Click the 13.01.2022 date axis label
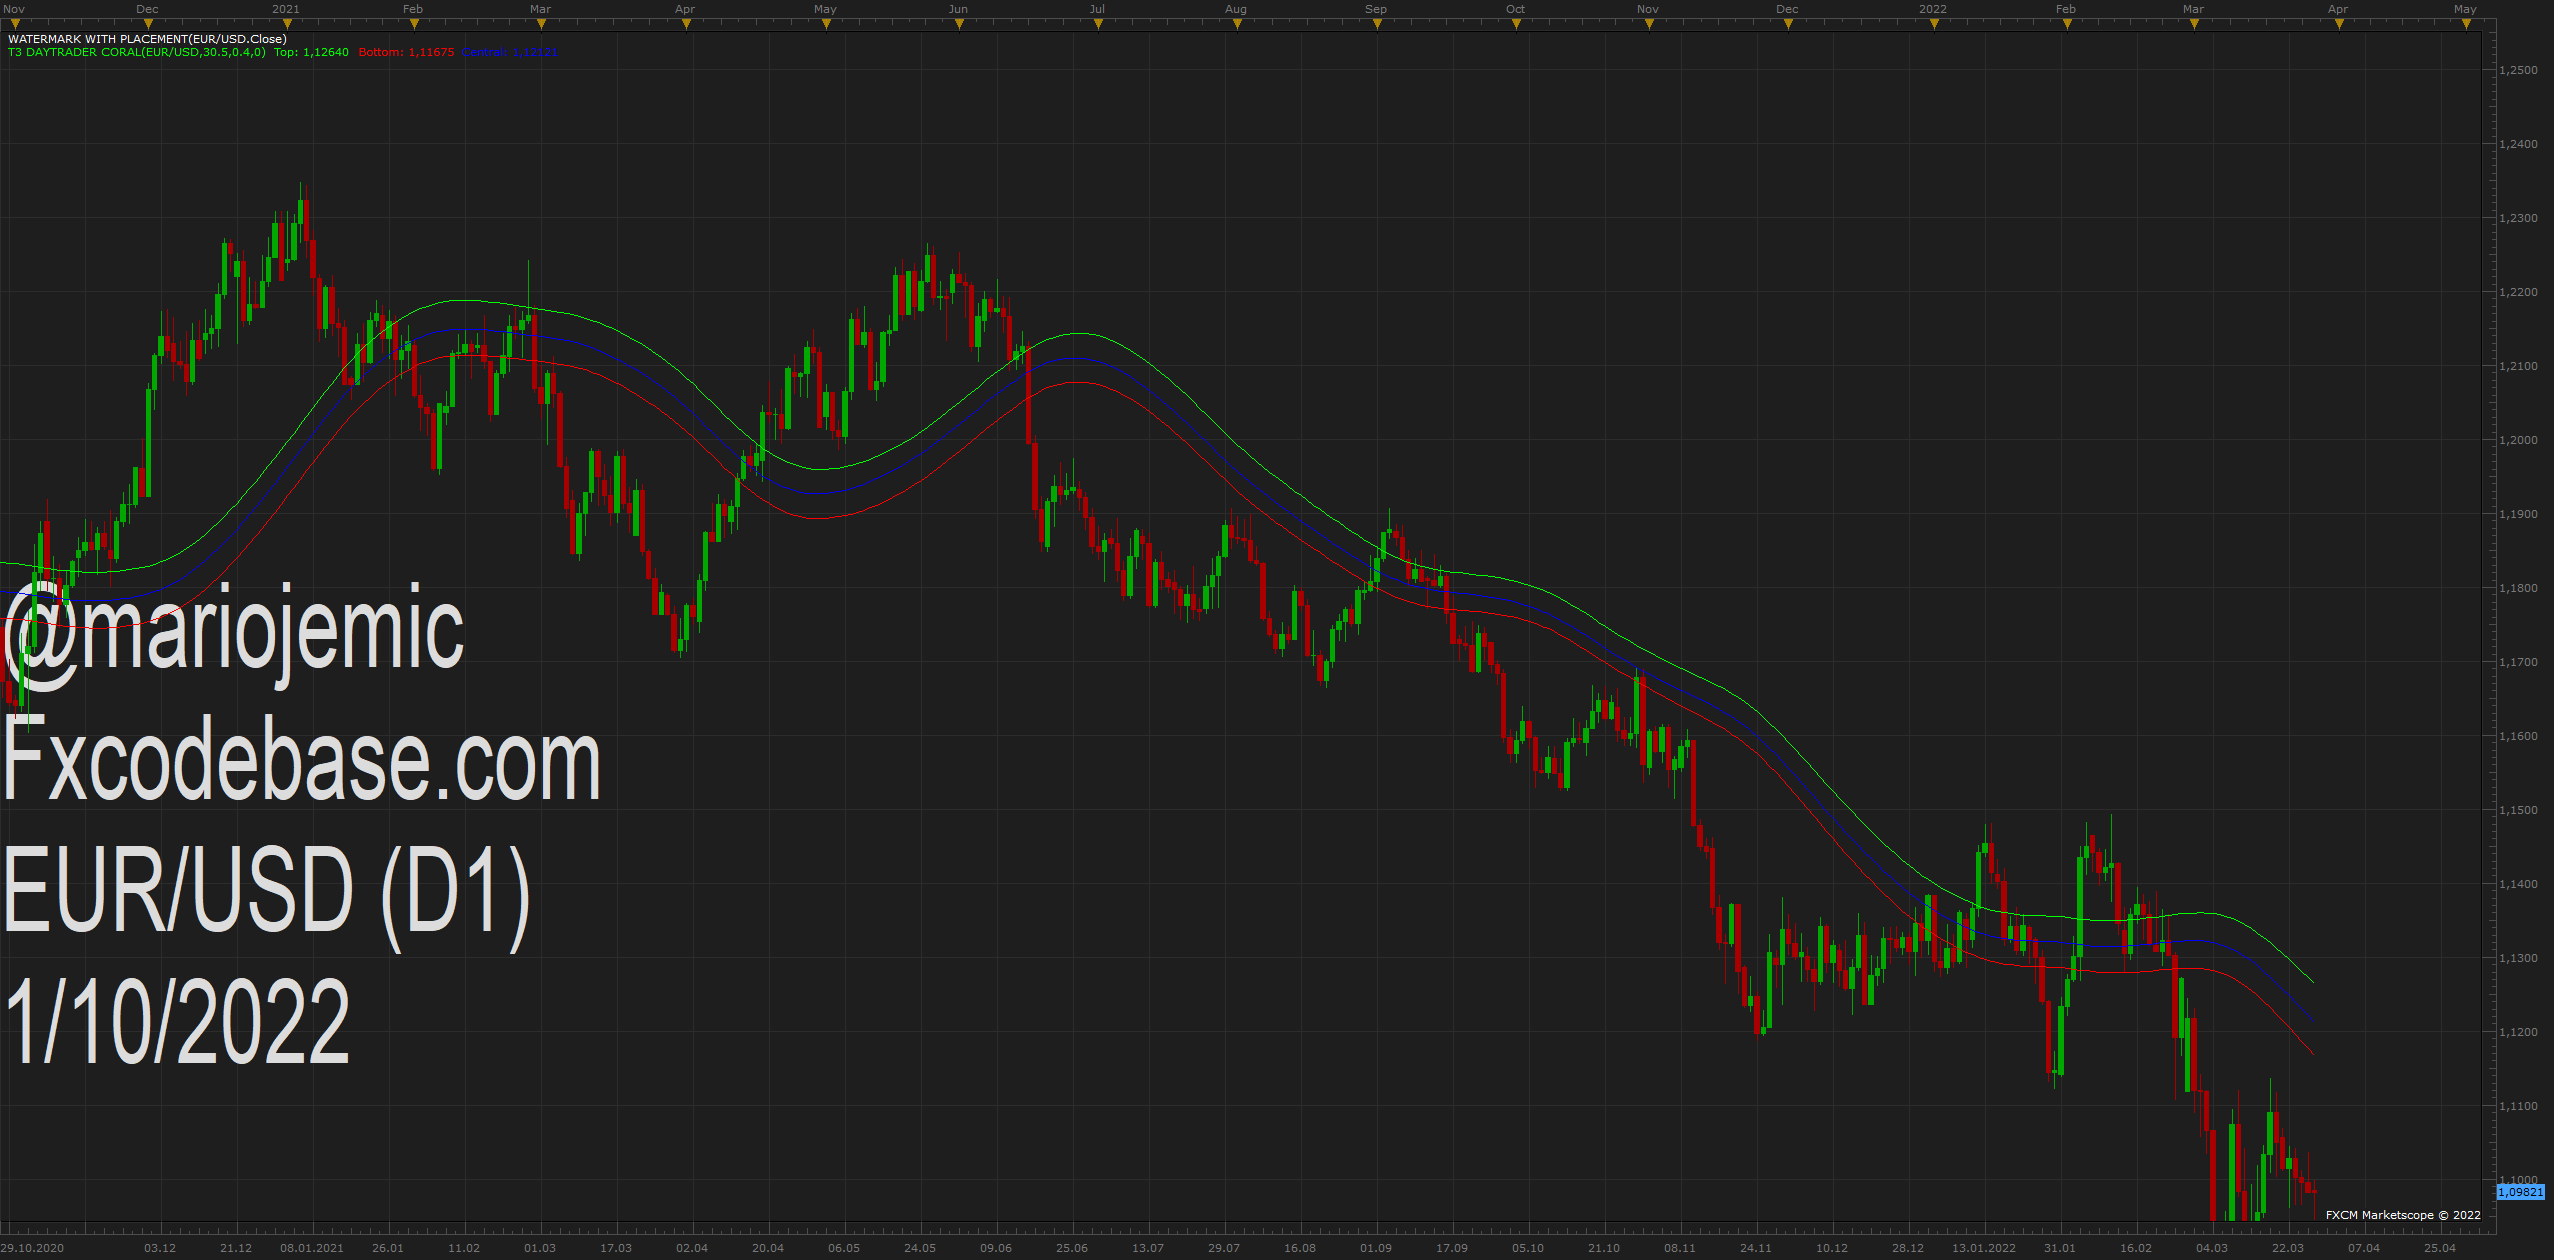The image size is (2554, 1260). point(1984,1248)
